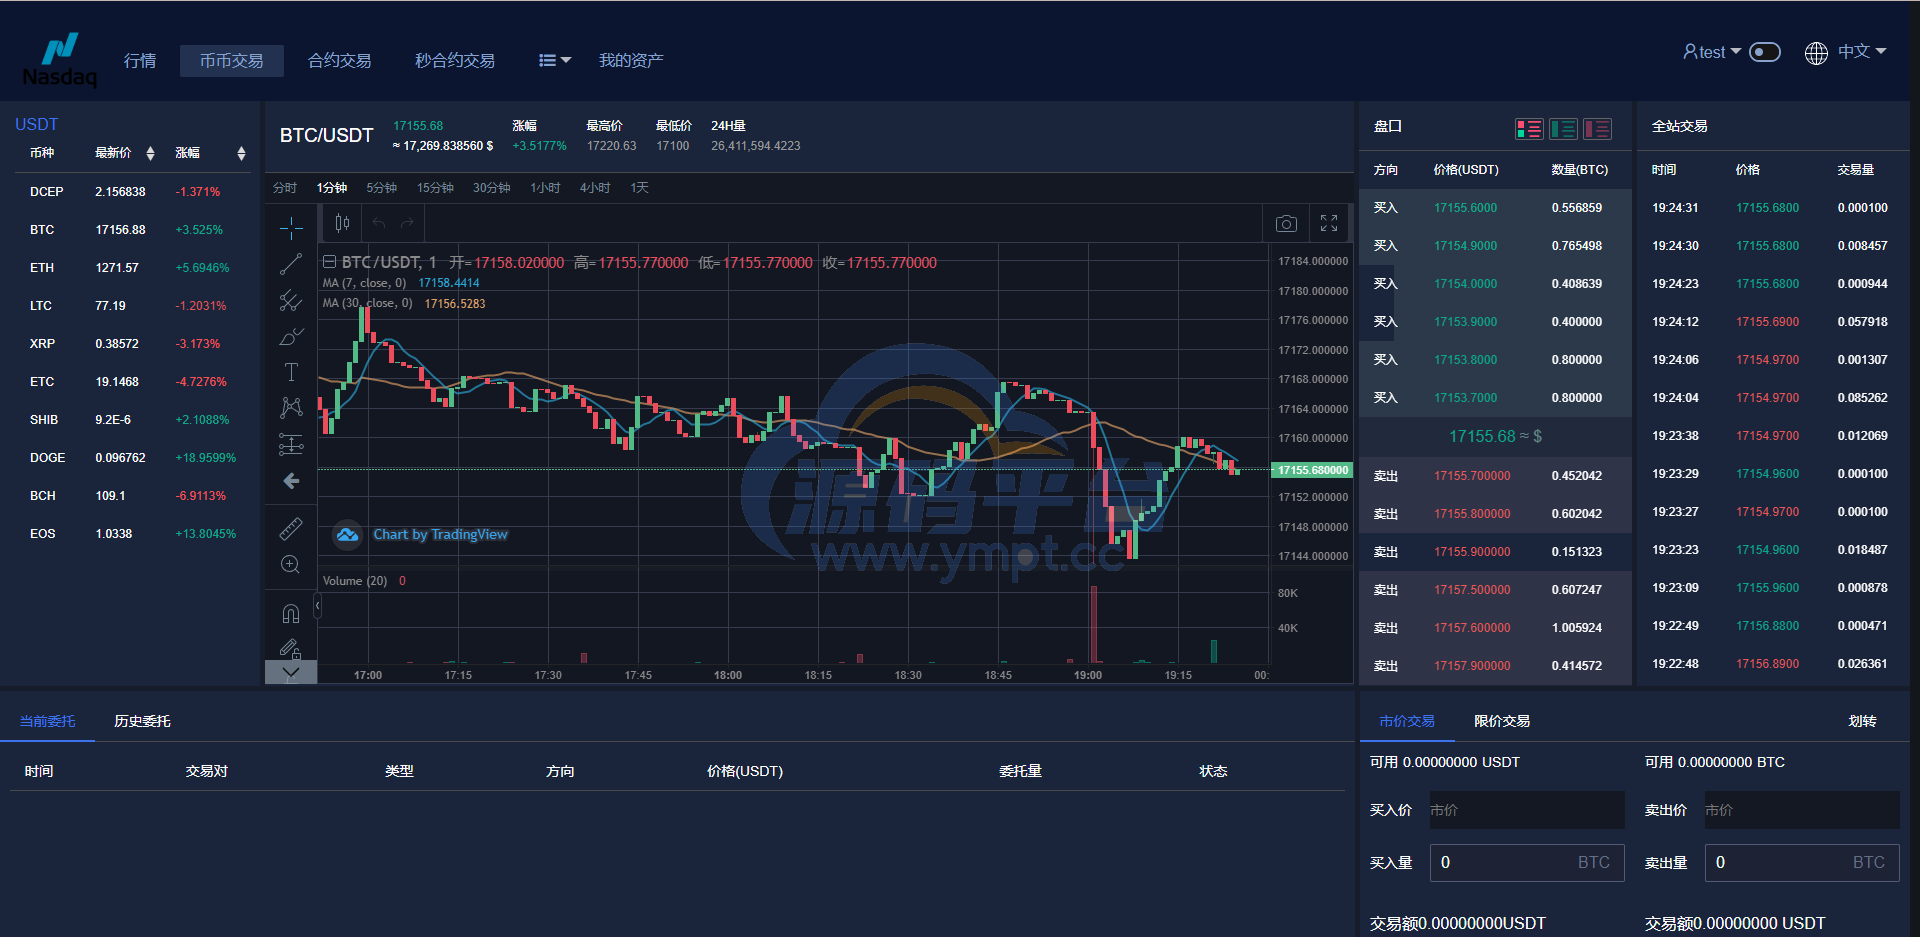Image resolution: width=1920 pixels, height=937 pixels.
Task: Open candlestick chart style selector
Action: pyautogui.click(x=342, y=223)
